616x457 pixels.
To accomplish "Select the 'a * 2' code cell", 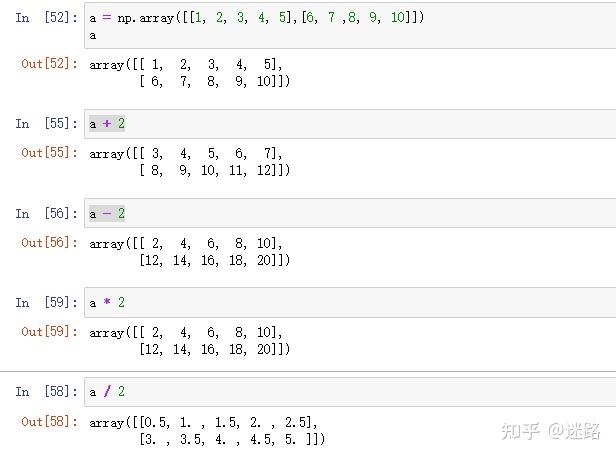I will 350,303.
